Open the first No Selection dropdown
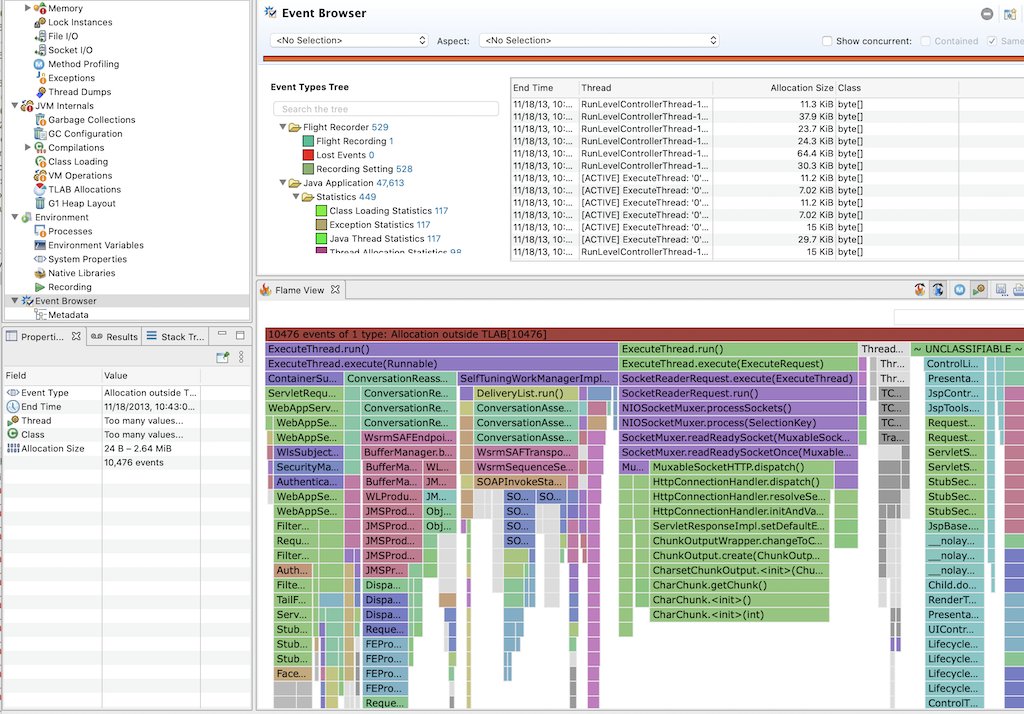Screen dimensions: 1024x714 [x=349, y=41]
